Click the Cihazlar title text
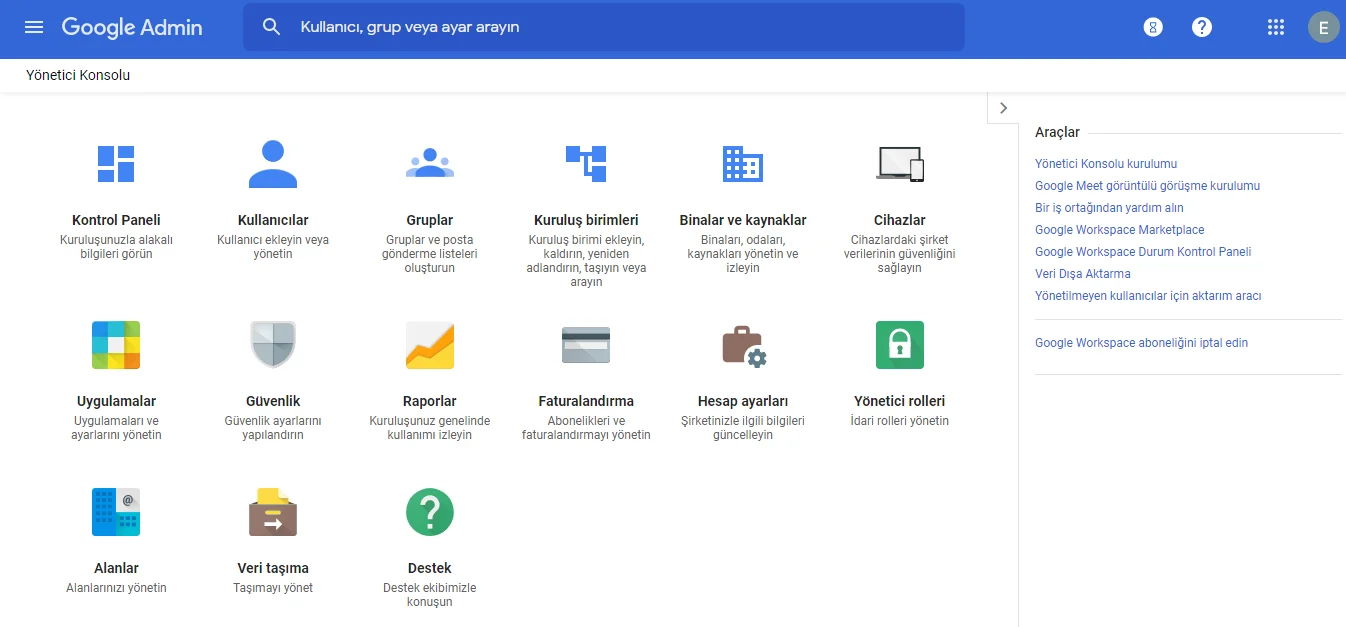Screen dimensions: 1346x627 [x=900, y=220]
